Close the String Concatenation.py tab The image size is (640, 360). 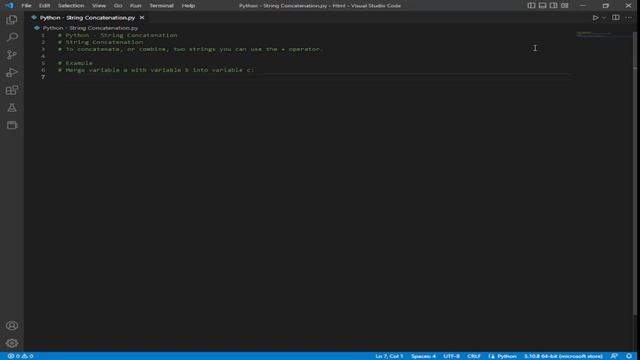[x=142, y=18]
